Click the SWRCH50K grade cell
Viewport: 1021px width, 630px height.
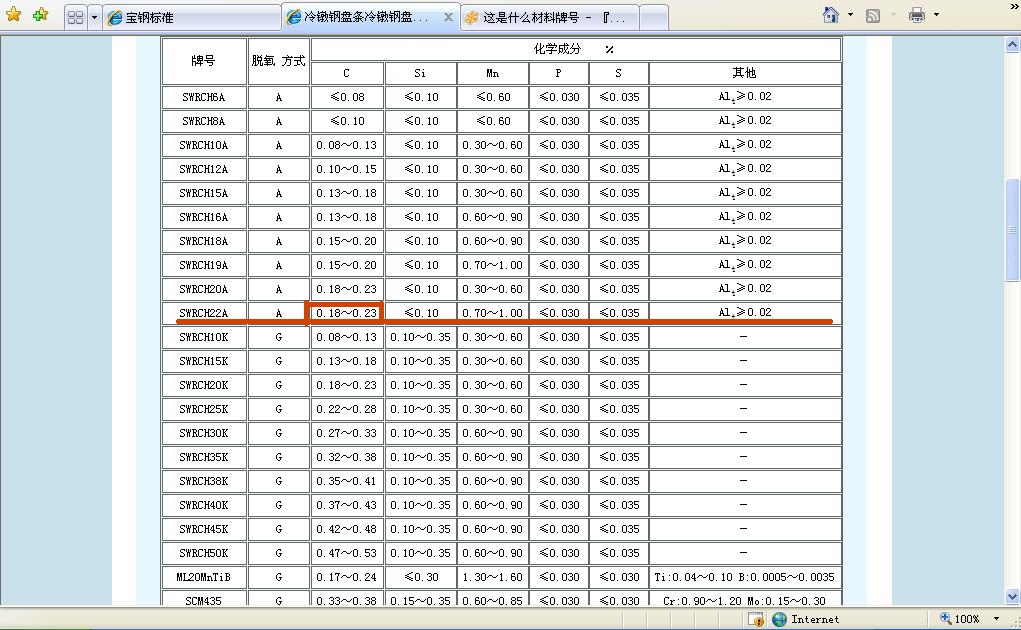(204, 553)
